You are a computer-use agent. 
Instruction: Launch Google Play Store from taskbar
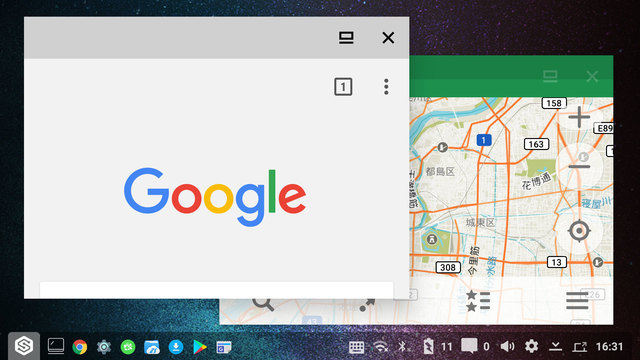200,347
